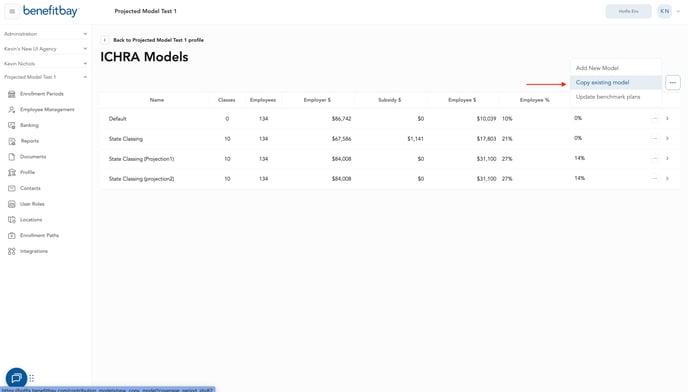Click State Classing (projection2) row dash action

[x=655, y=179]
